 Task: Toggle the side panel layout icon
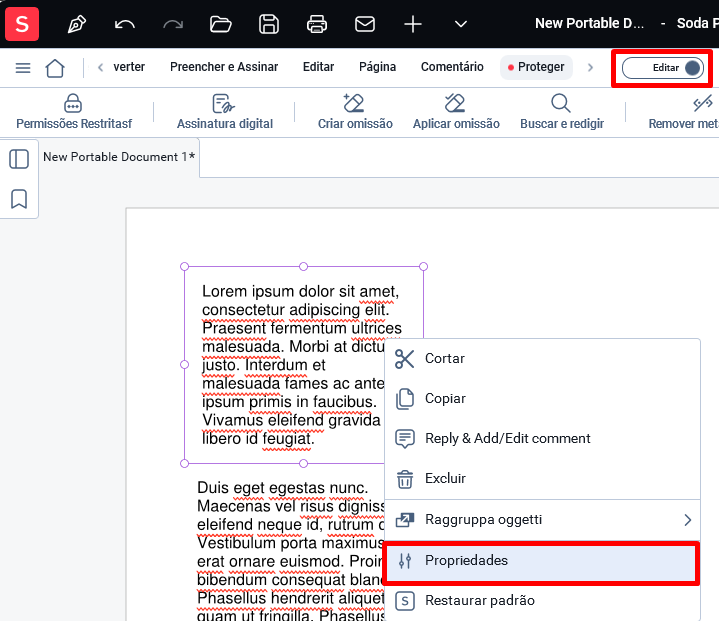point(19,159)
